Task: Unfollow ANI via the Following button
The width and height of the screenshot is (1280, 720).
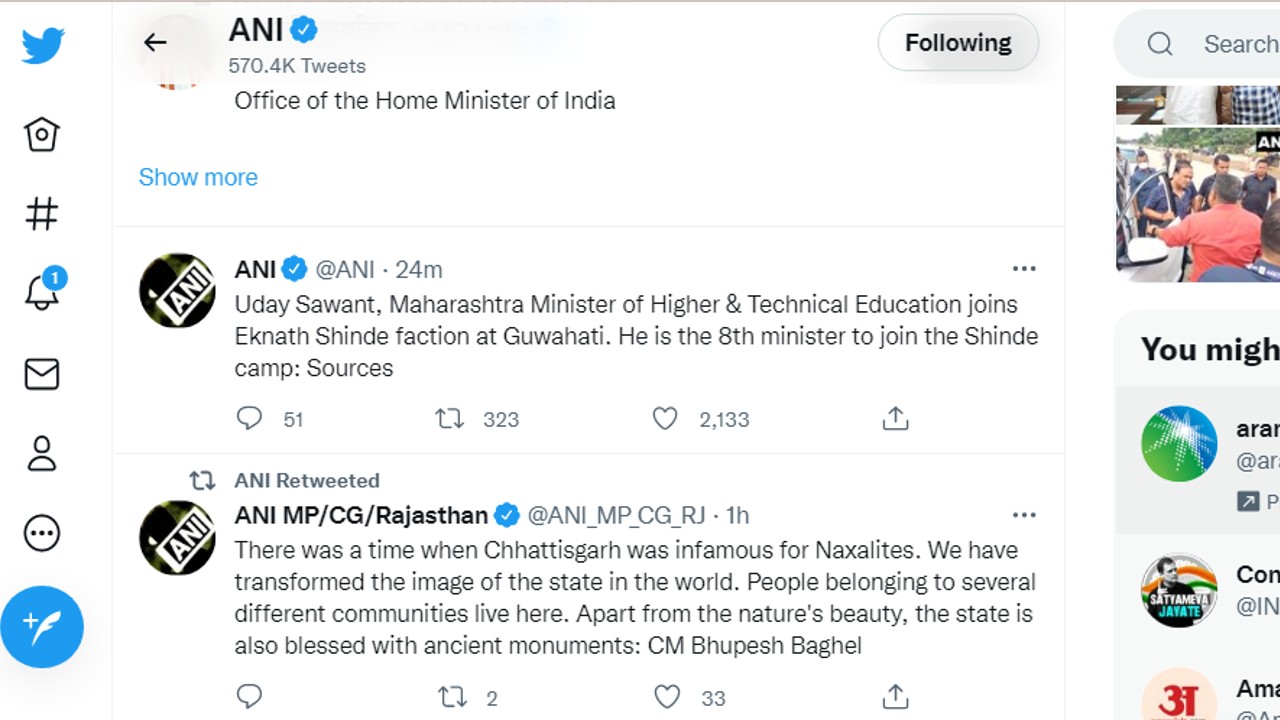Action: tap(957, 43)
